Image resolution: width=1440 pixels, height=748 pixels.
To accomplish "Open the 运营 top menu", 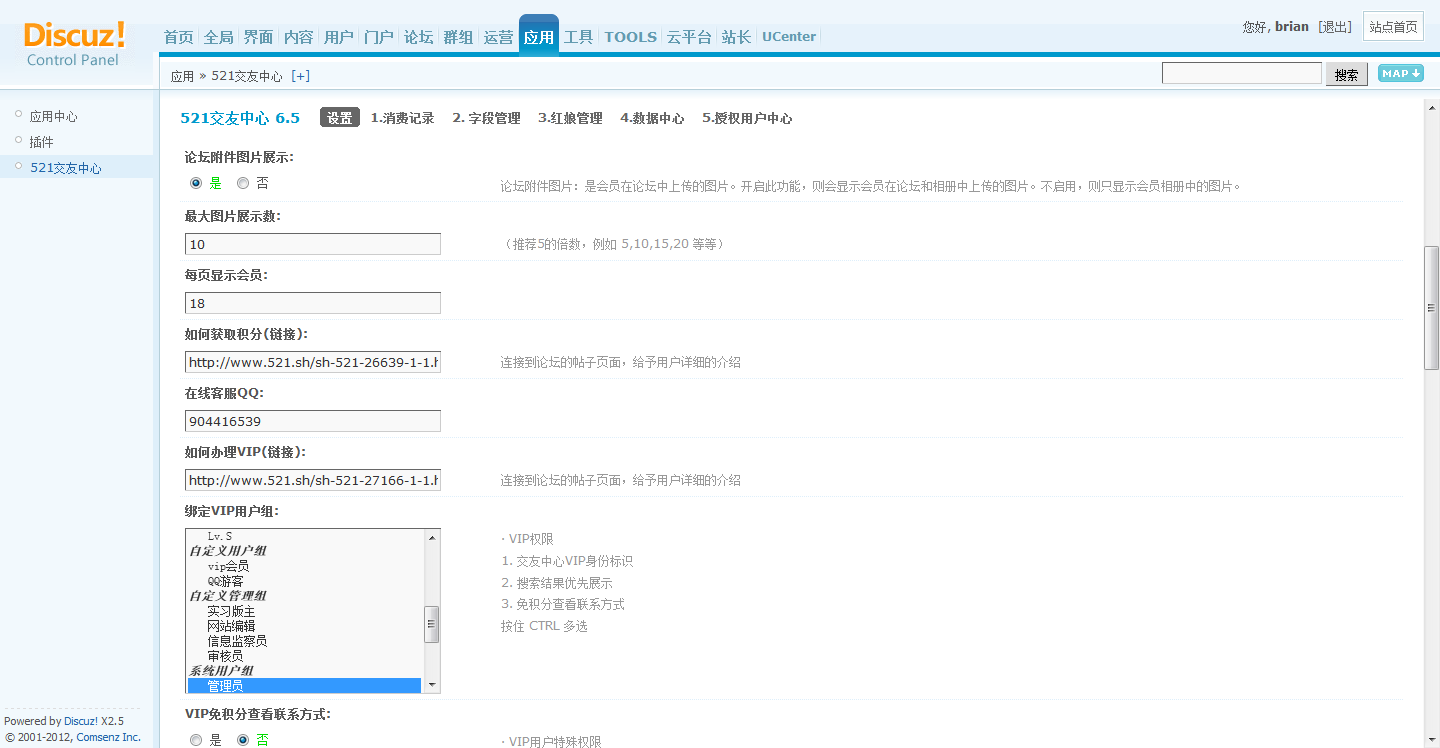I will tap(499, 37).
